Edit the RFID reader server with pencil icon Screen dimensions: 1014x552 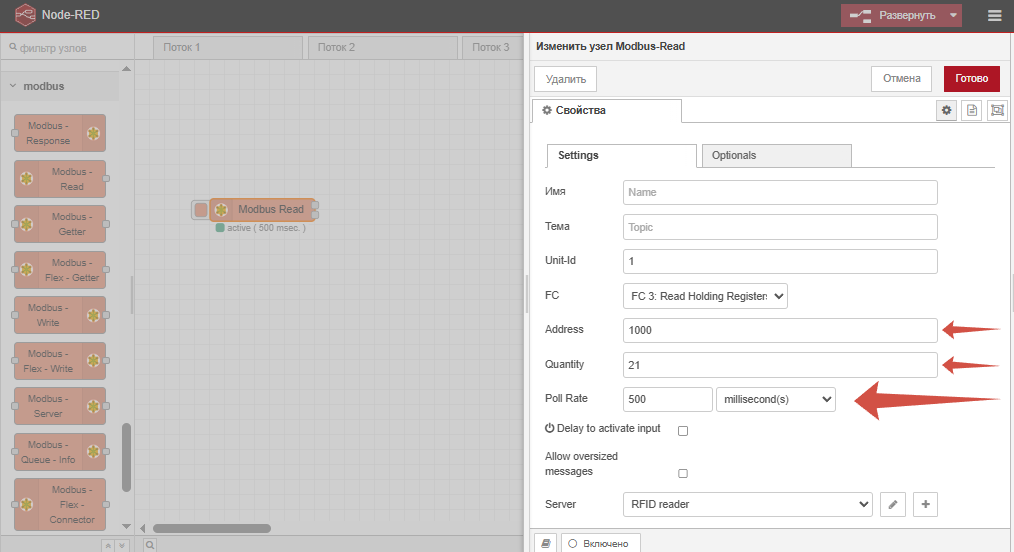pos(892,505)
